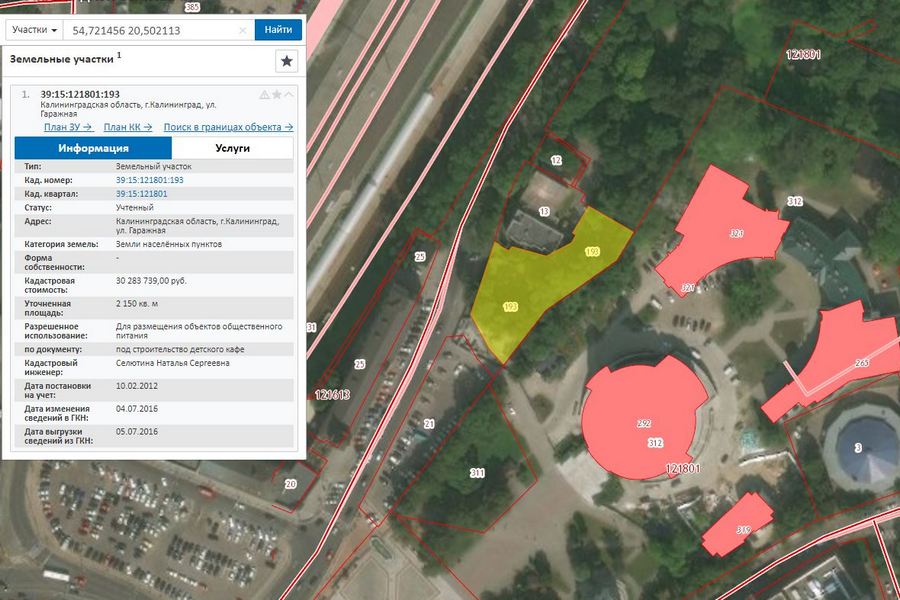Clear the search field with X icon
Viewport: 900px width, 600px height.
coord(242,31)
